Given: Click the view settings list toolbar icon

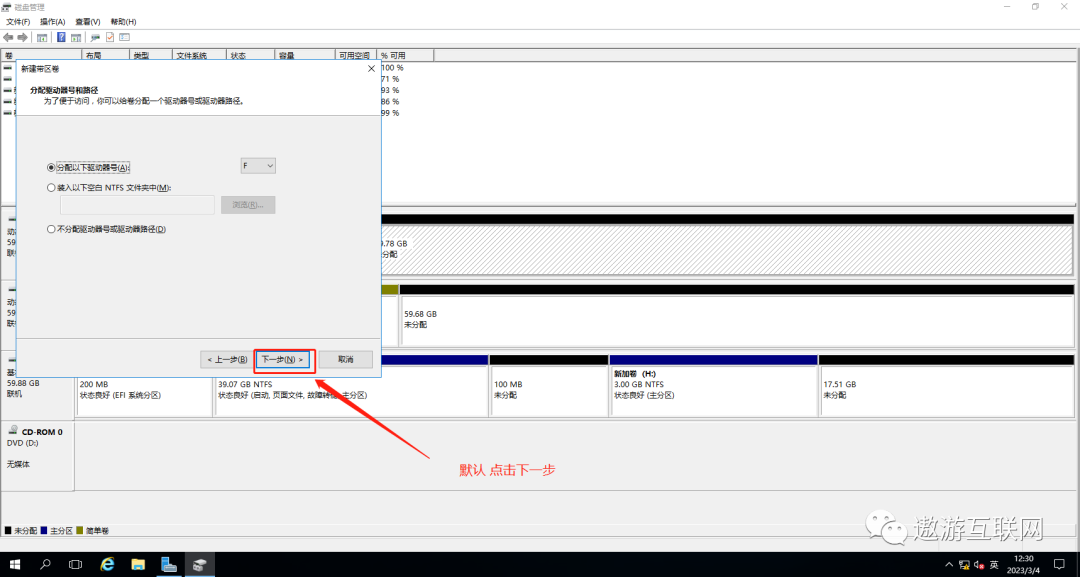Looking at the screenshot, I should [125, 37].
